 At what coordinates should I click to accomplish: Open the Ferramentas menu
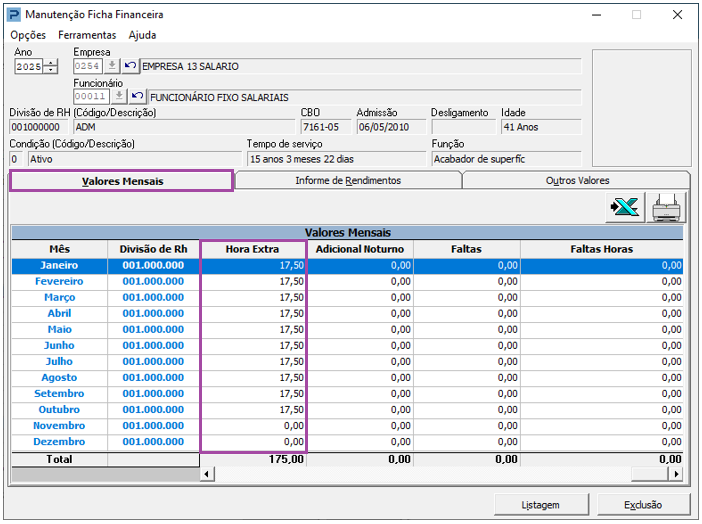[x=87, y=35]
